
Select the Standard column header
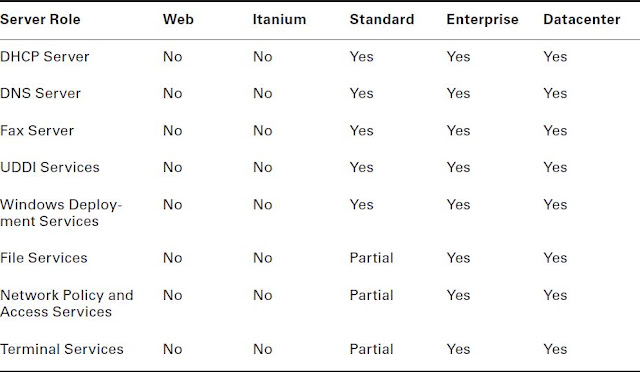coord(382,19)
